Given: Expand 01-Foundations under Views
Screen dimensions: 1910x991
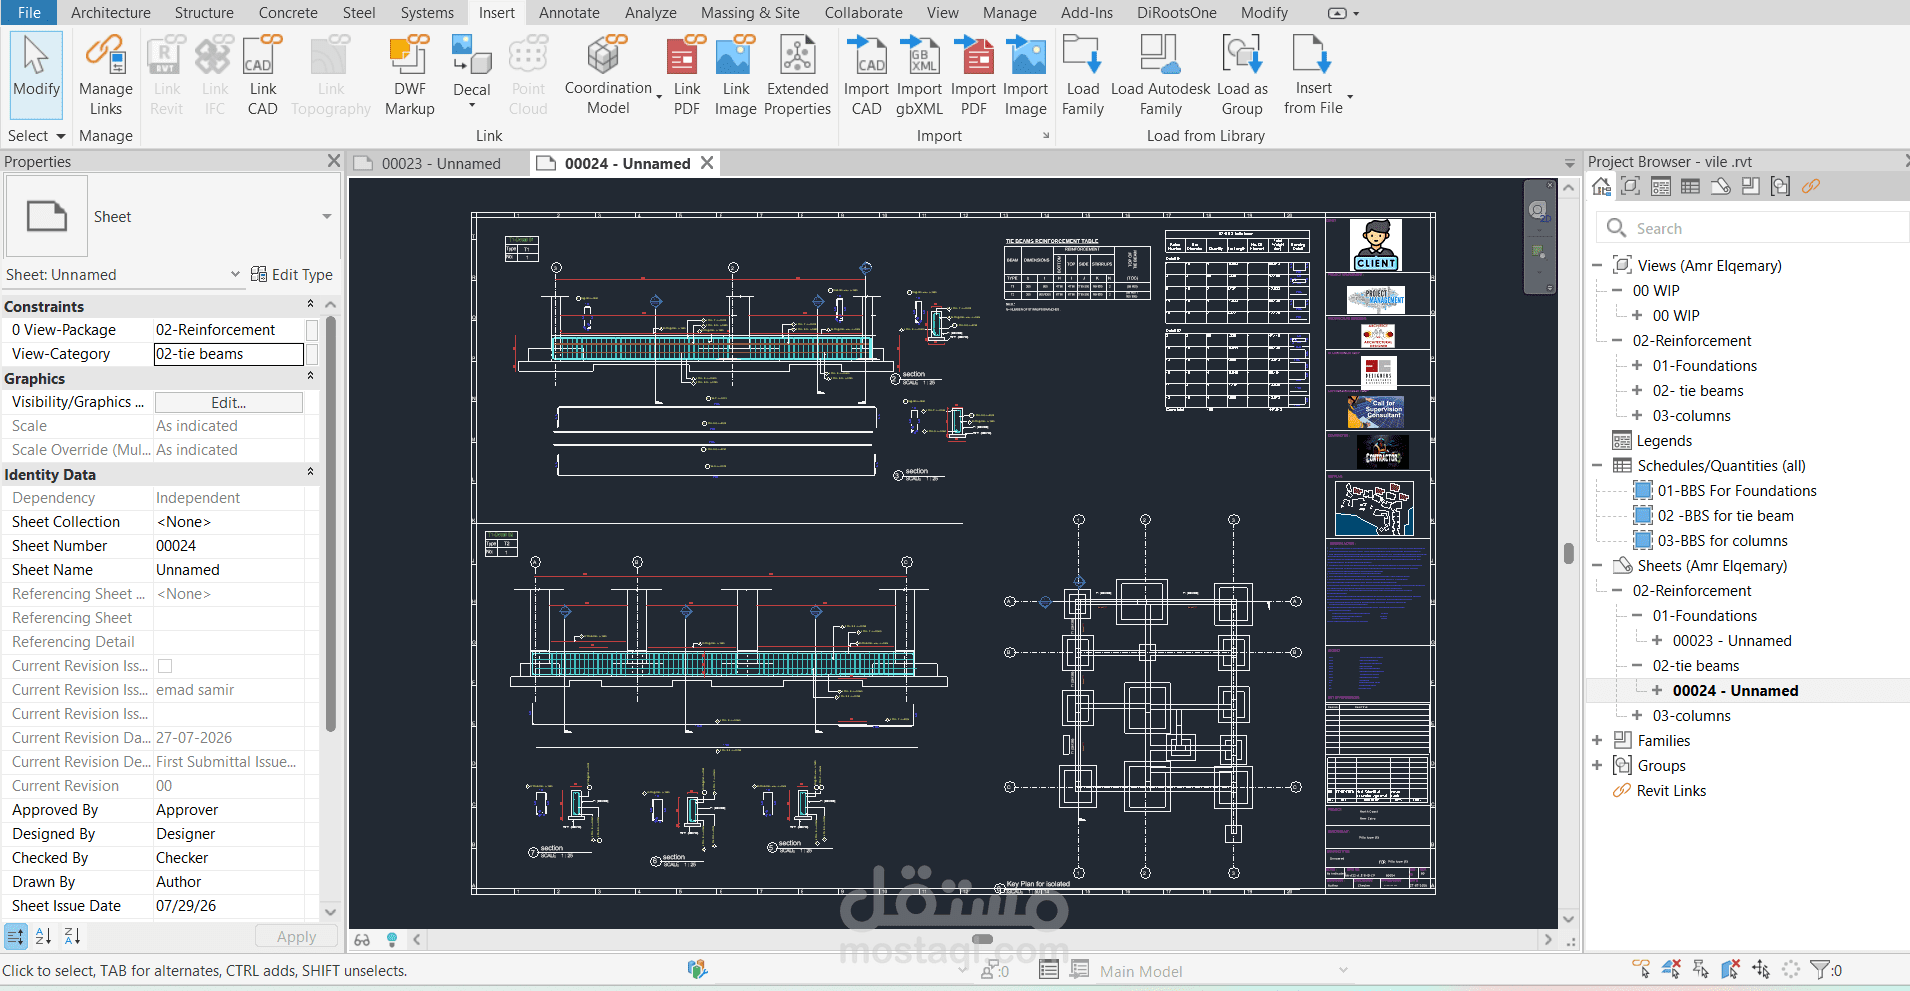Looking at the screenshot, I should pos(1637,365).
